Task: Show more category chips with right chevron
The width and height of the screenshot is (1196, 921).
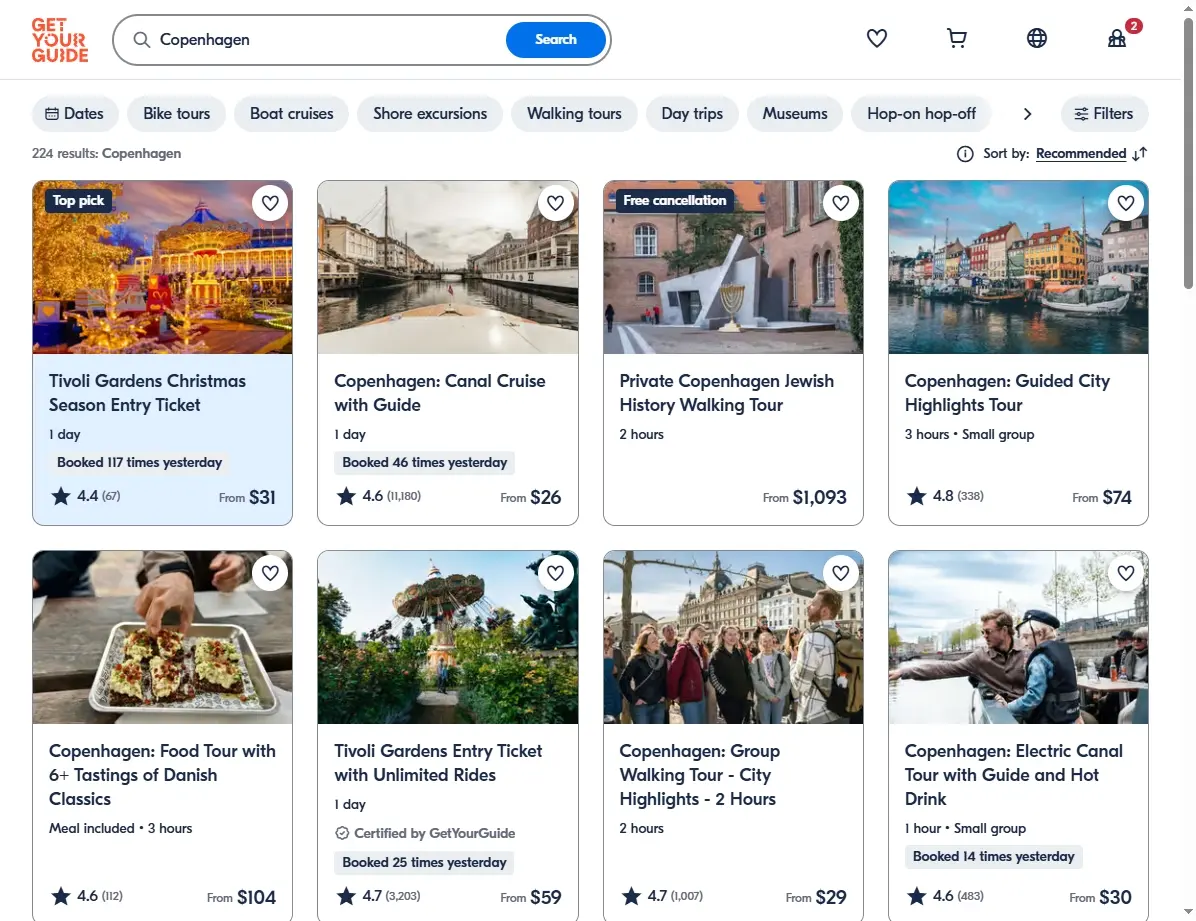Action: click(1027, 114)
